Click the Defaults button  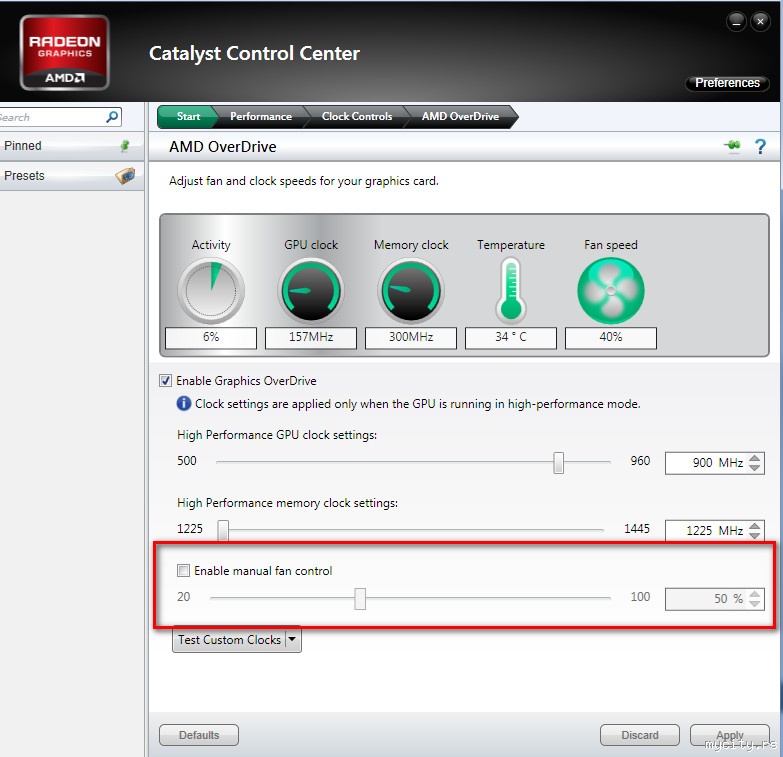tap(199, 735)
